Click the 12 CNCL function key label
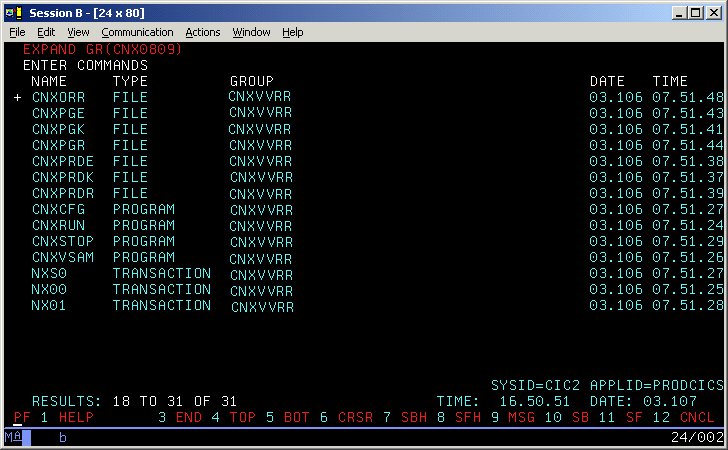The width and height of the screenshot is (728, 450). (x=683, y=417)
